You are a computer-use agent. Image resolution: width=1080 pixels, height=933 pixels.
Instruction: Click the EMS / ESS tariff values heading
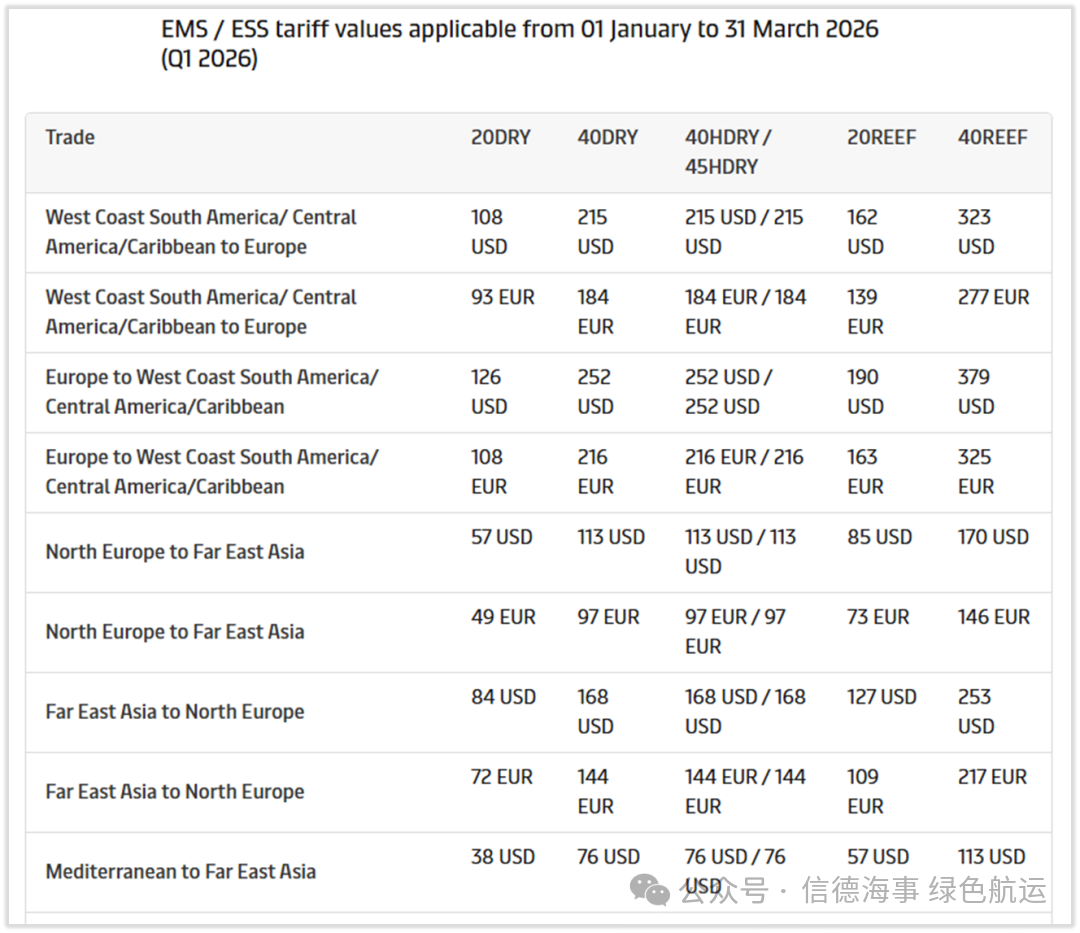pos(519,43)
